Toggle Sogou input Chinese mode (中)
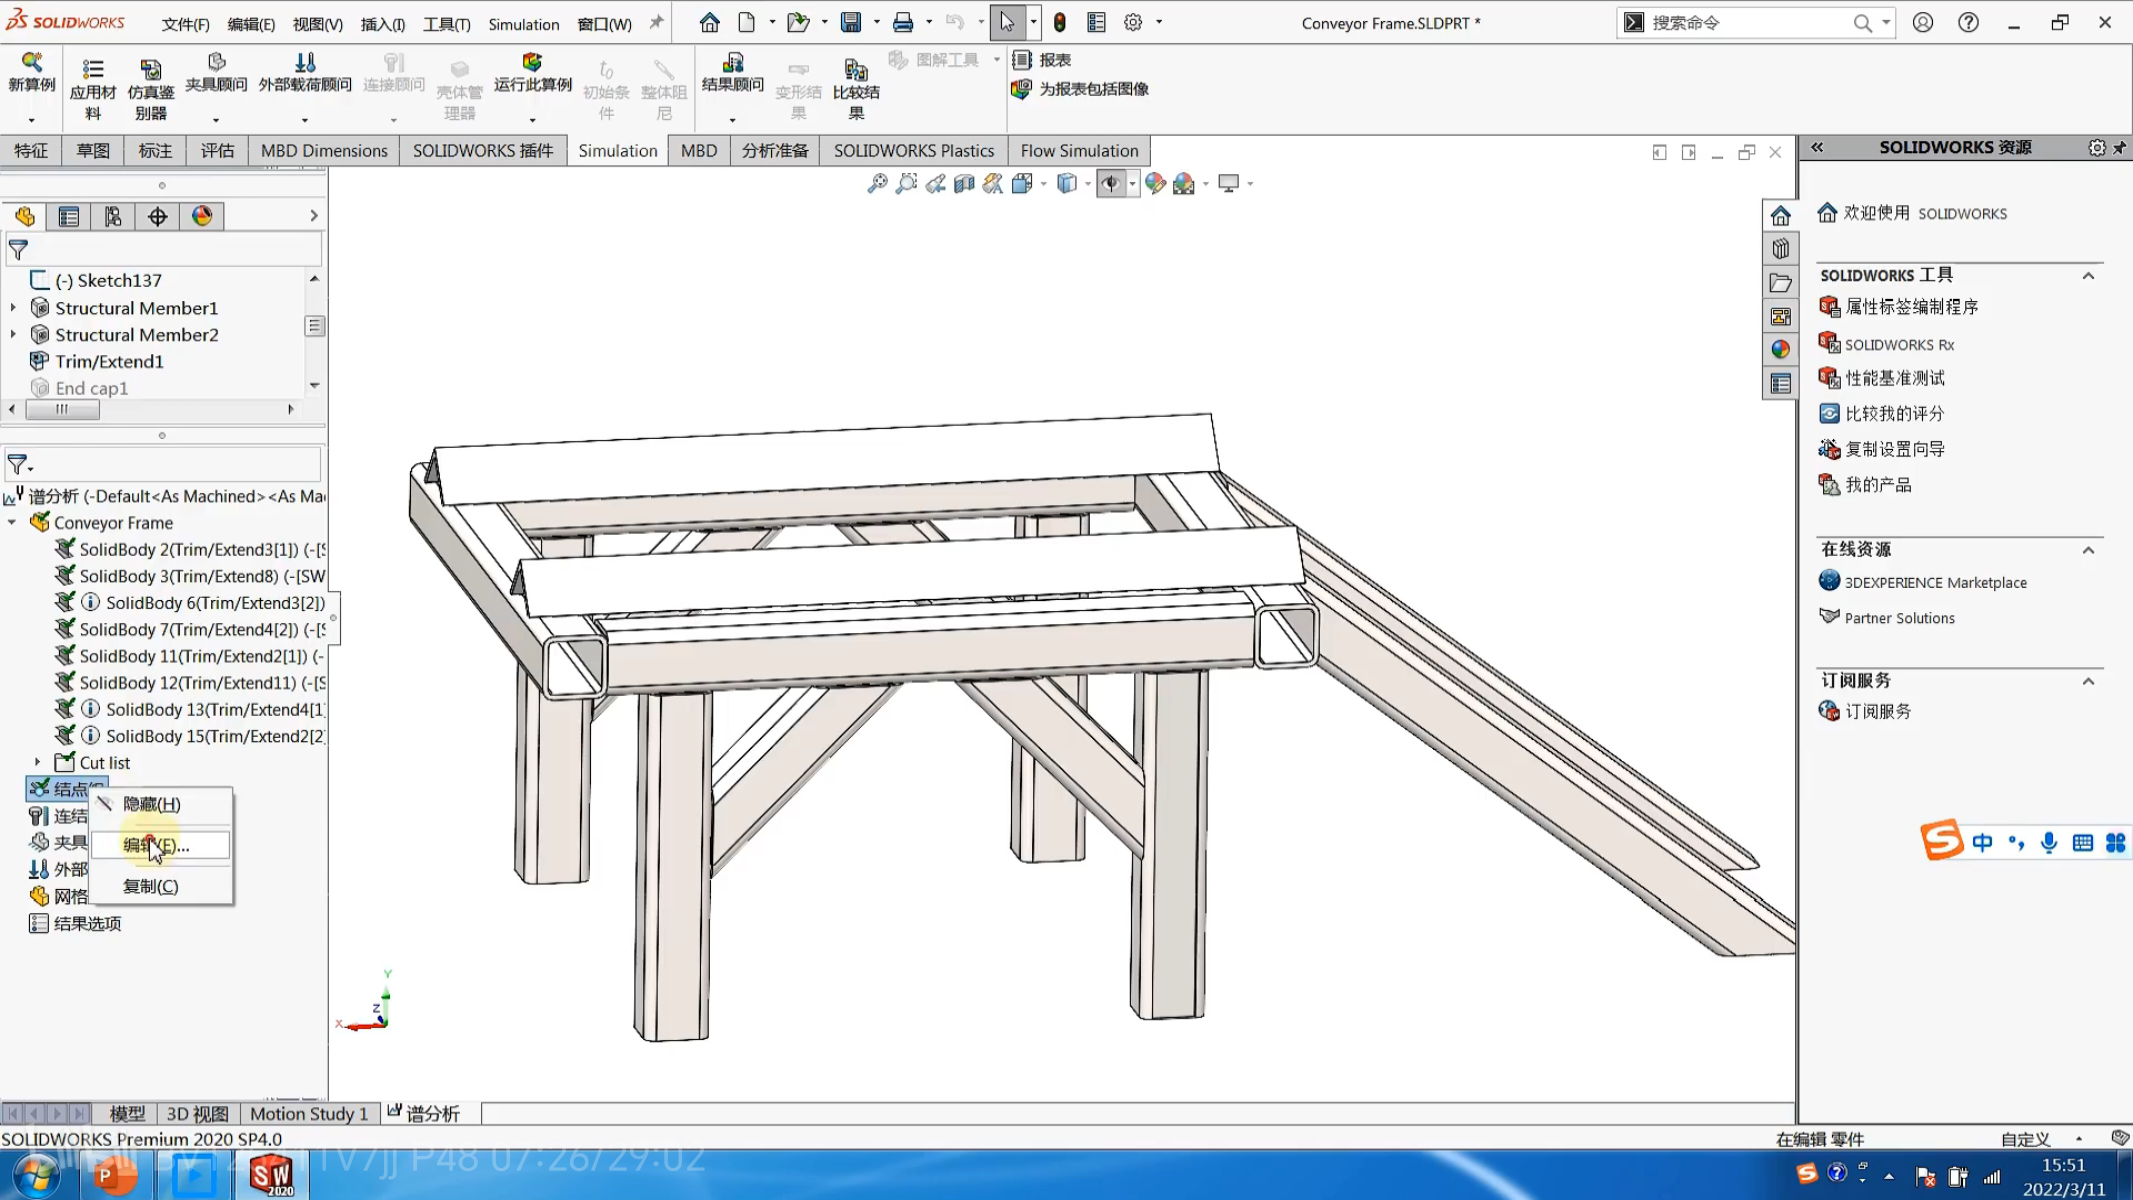The height and width of the screenshot is (1200, 2133). click(1982, 843)
